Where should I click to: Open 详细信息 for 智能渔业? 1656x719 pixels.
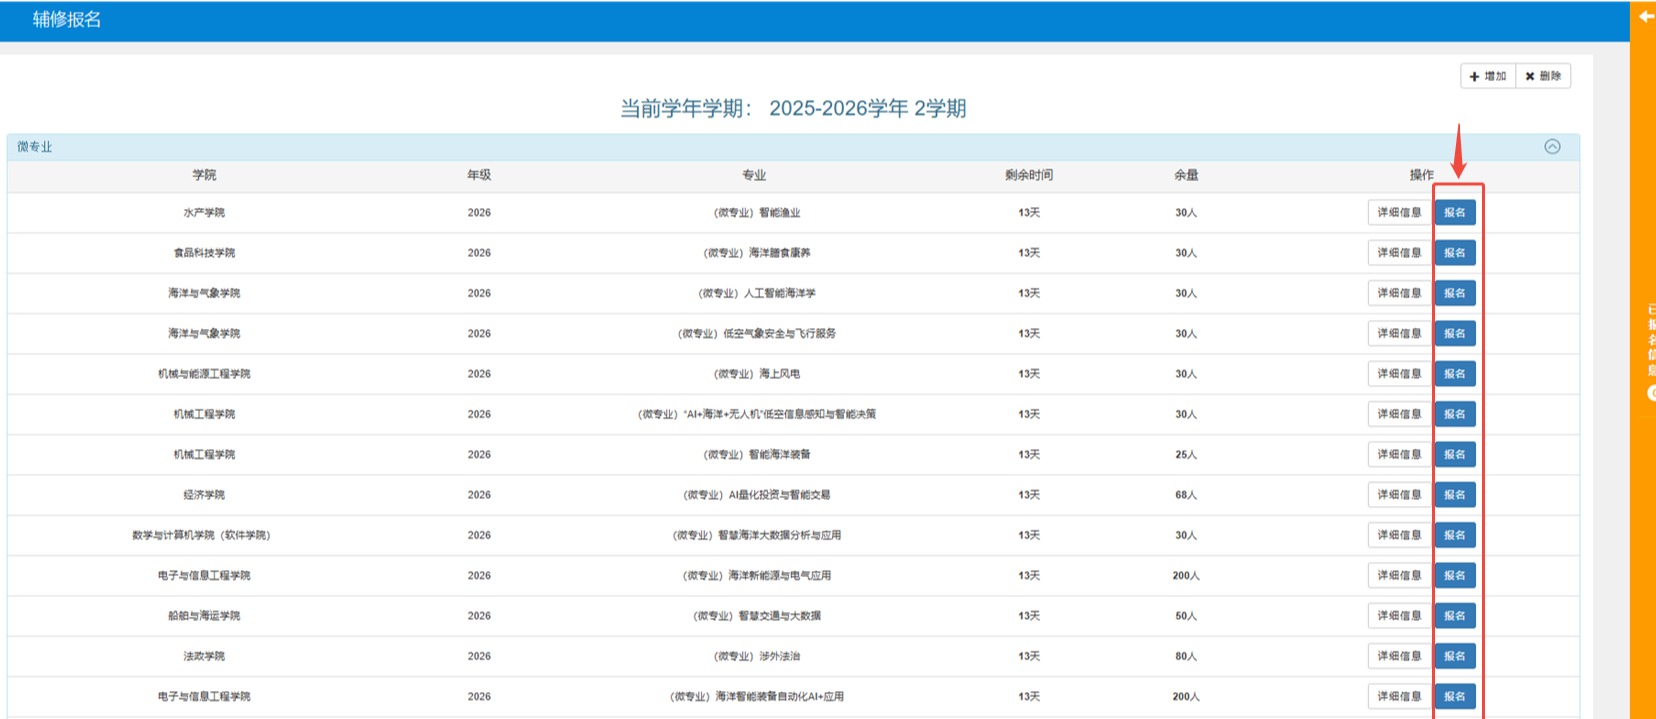tap(1400, 212)
